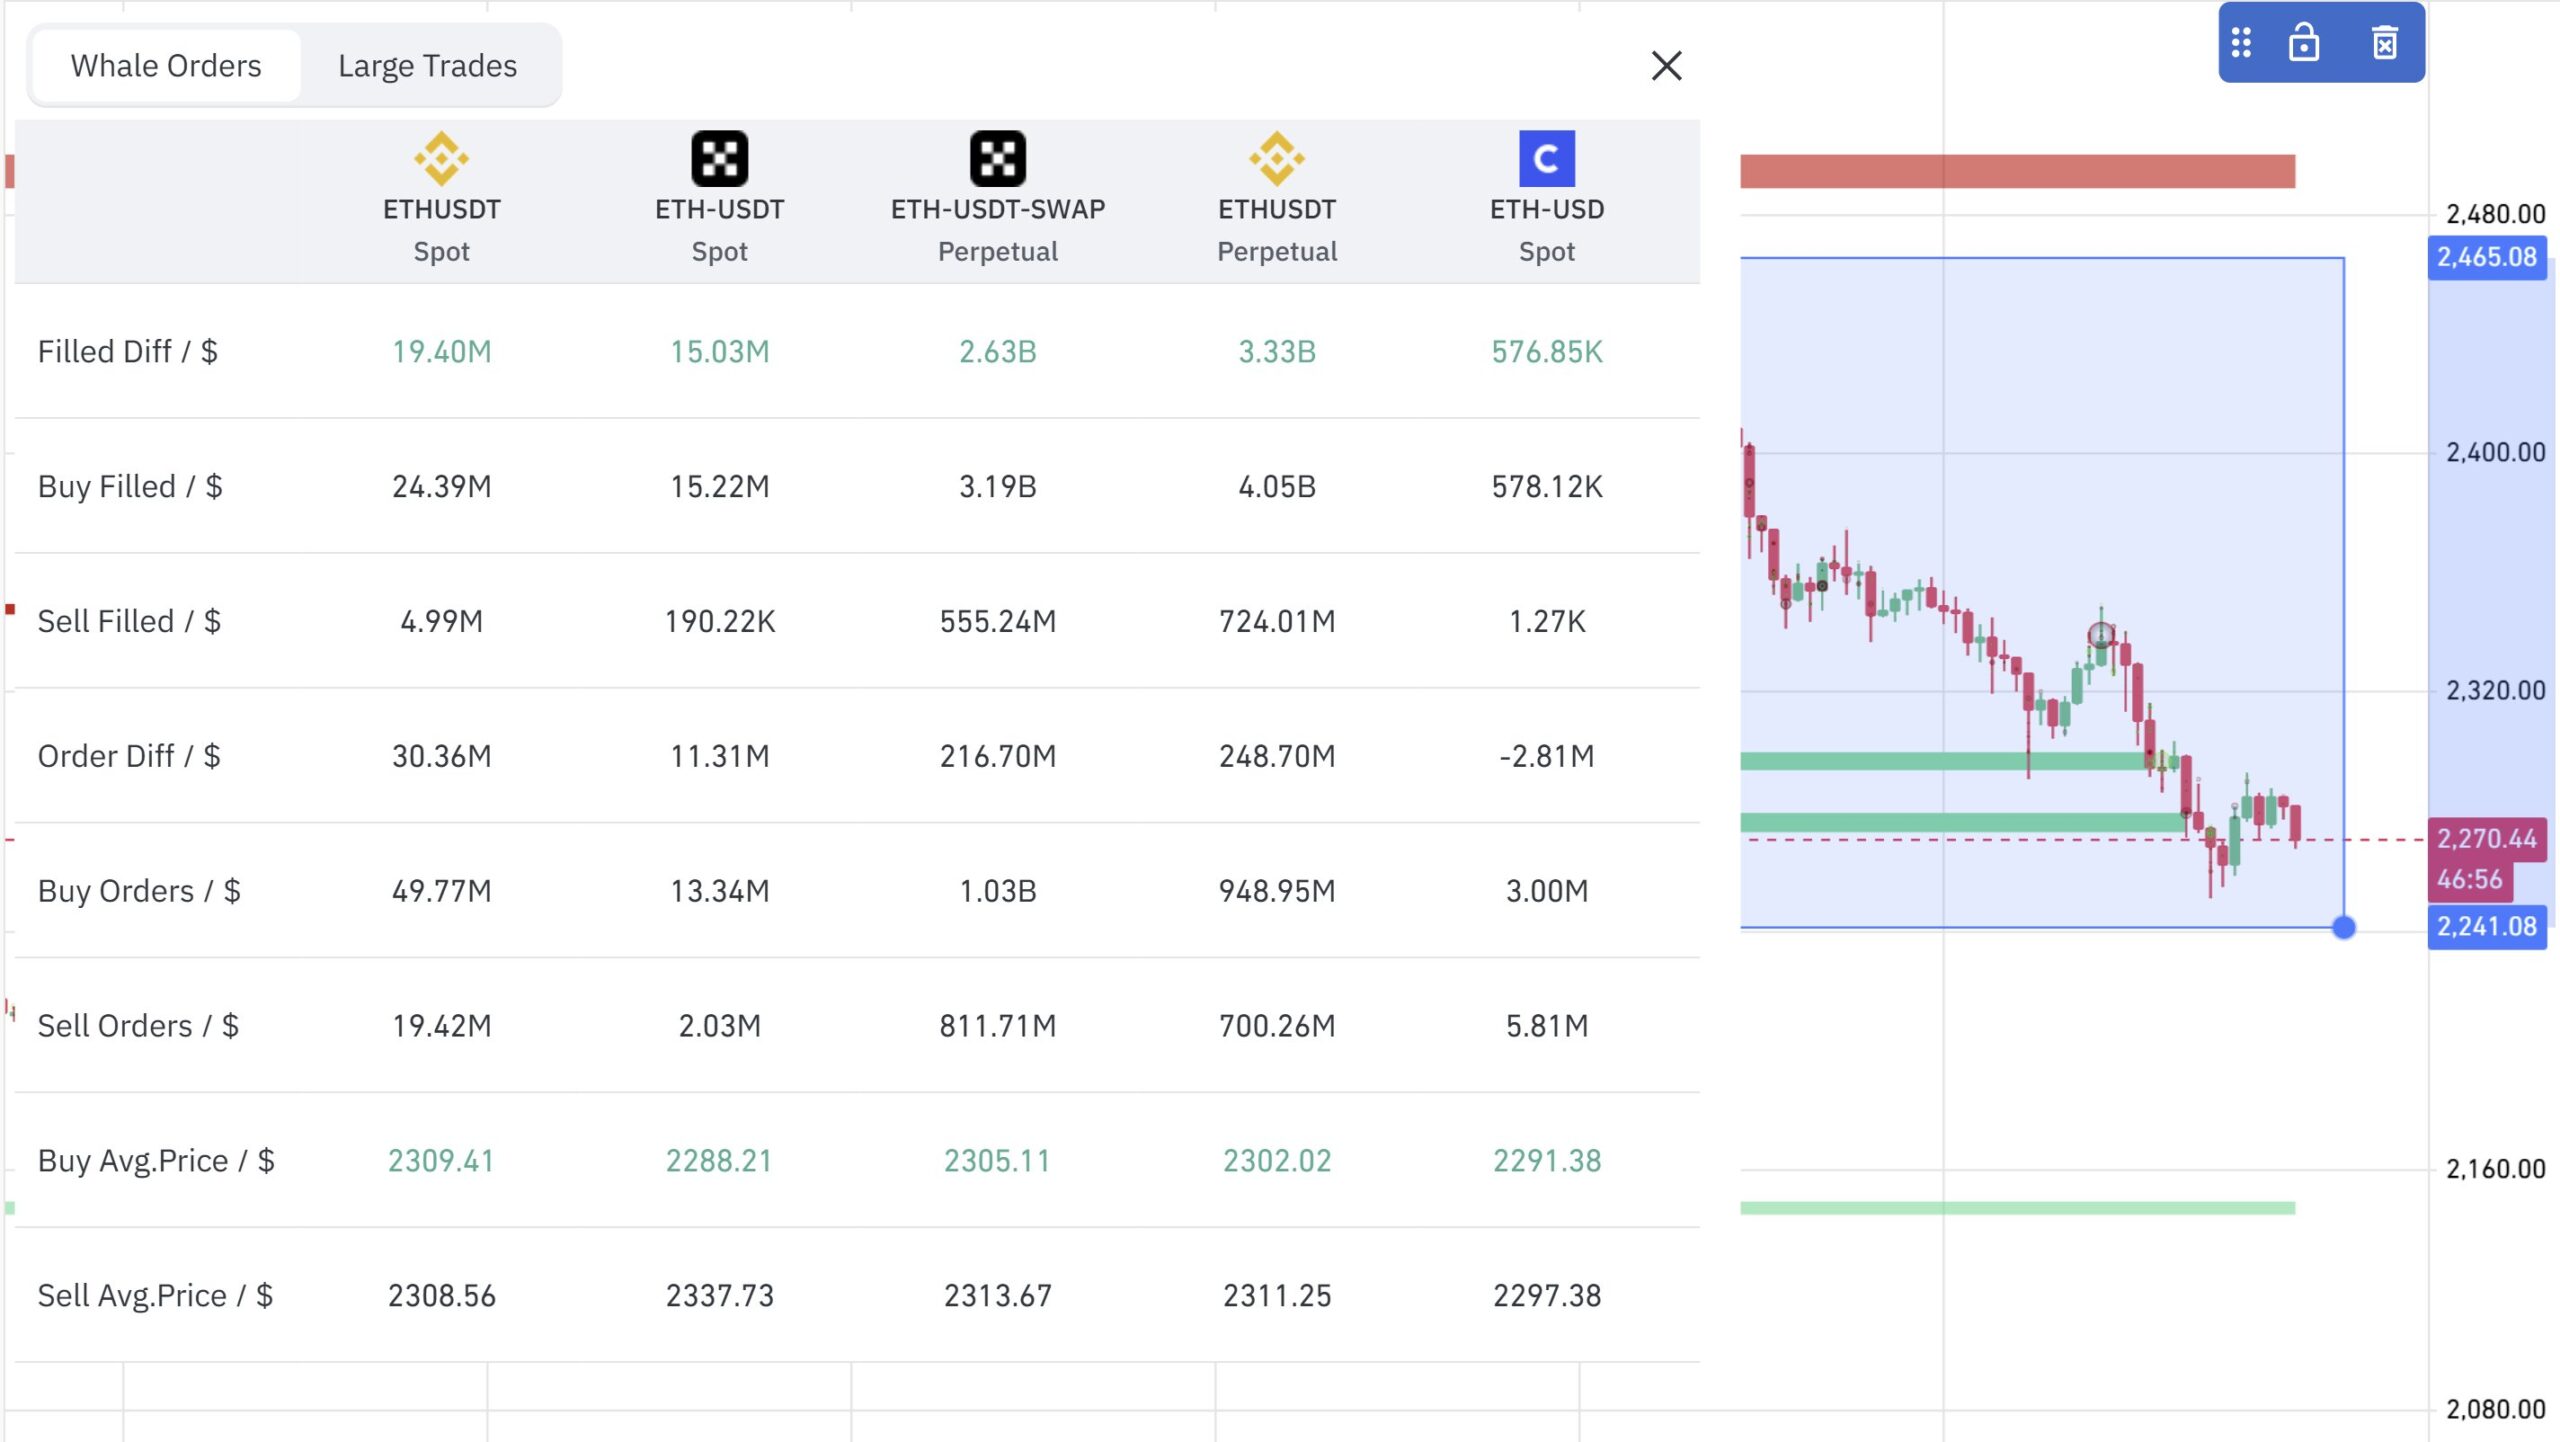Click the Binance icon above ETHUSDT Perpetual
Image resolution: width=2560 pixels, height=1442 pixels.
(1277, 158)
